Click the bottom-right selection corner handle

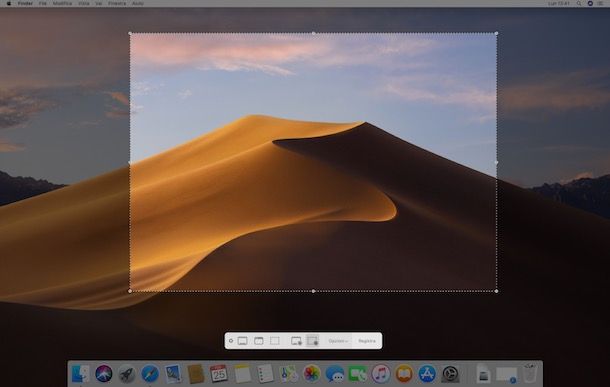496,291
